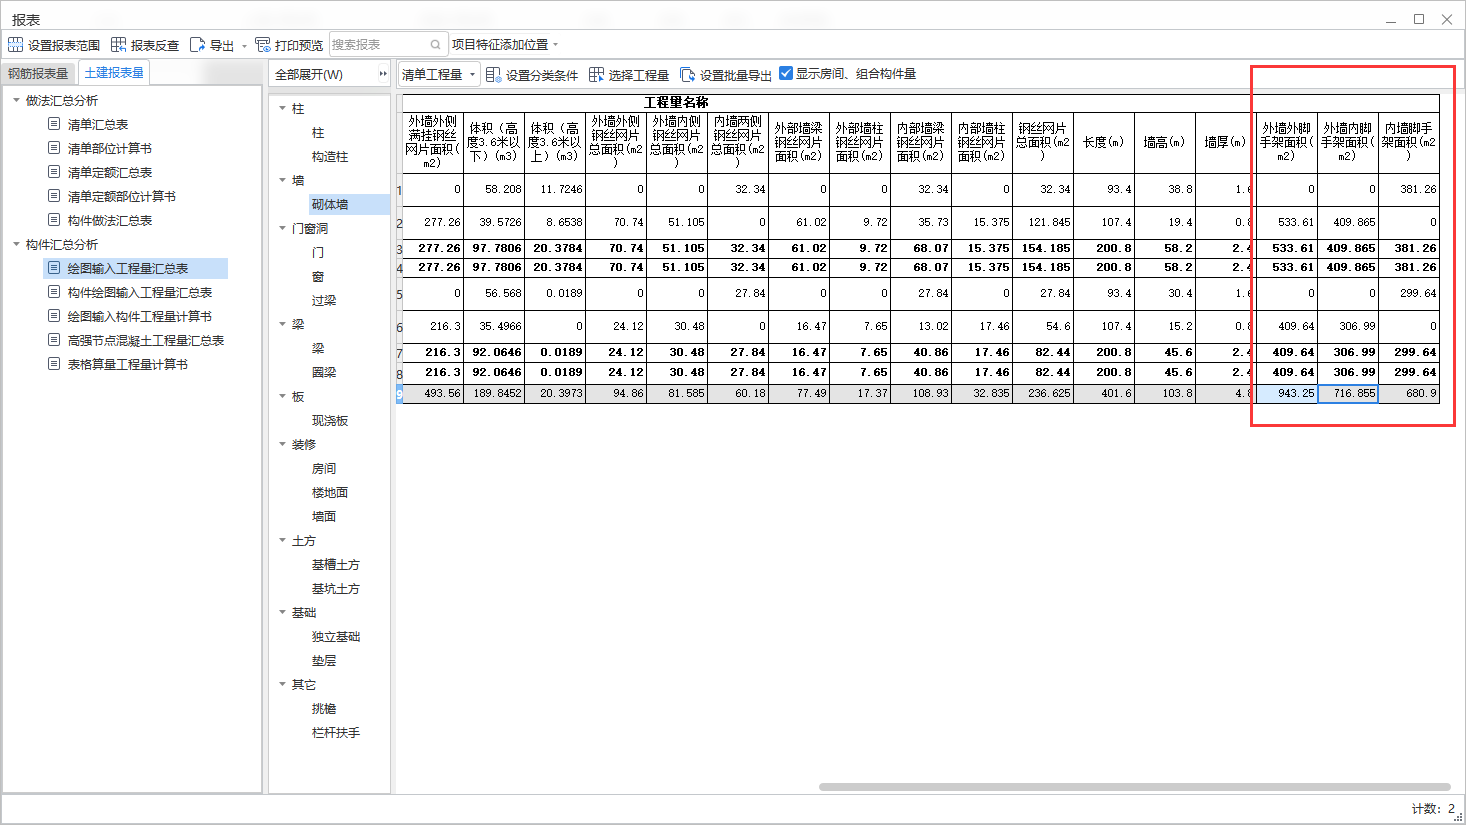Open 项目特征添加位置 dropdown
The height and width of the screenshot is (825, 1466).
pyautogui.click(x=505, y=45)
